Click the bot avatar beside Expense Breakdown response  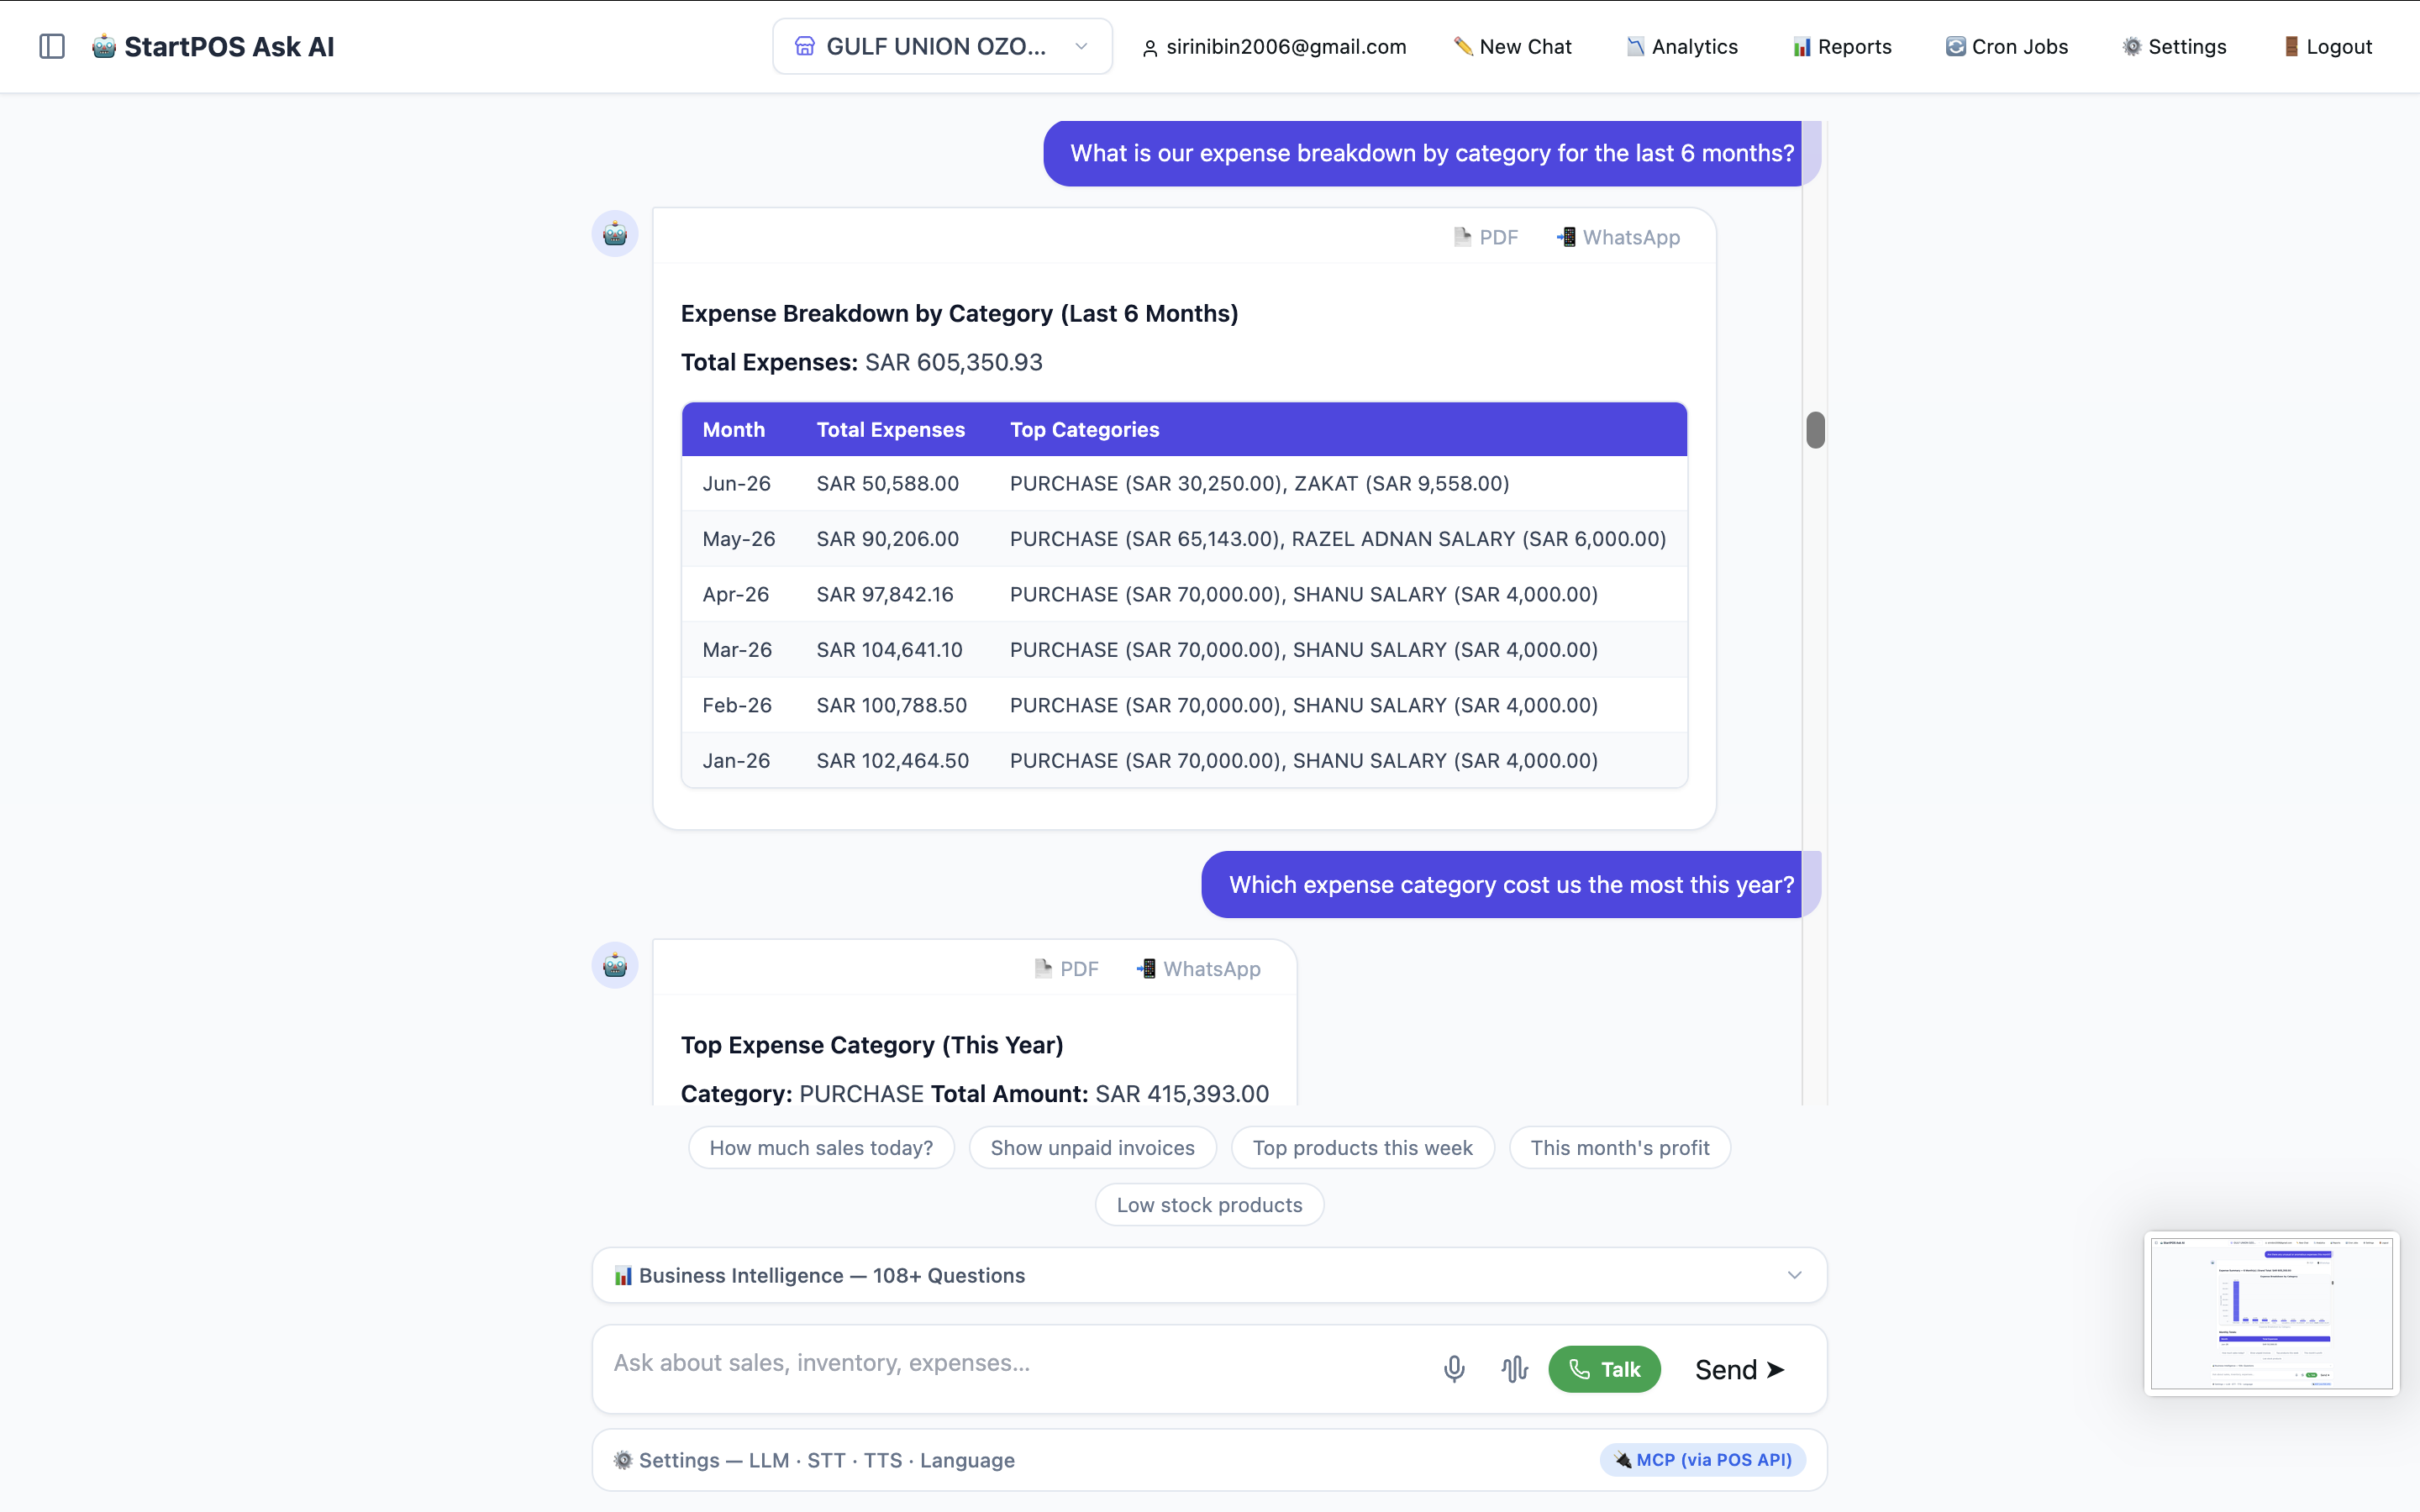615,234
